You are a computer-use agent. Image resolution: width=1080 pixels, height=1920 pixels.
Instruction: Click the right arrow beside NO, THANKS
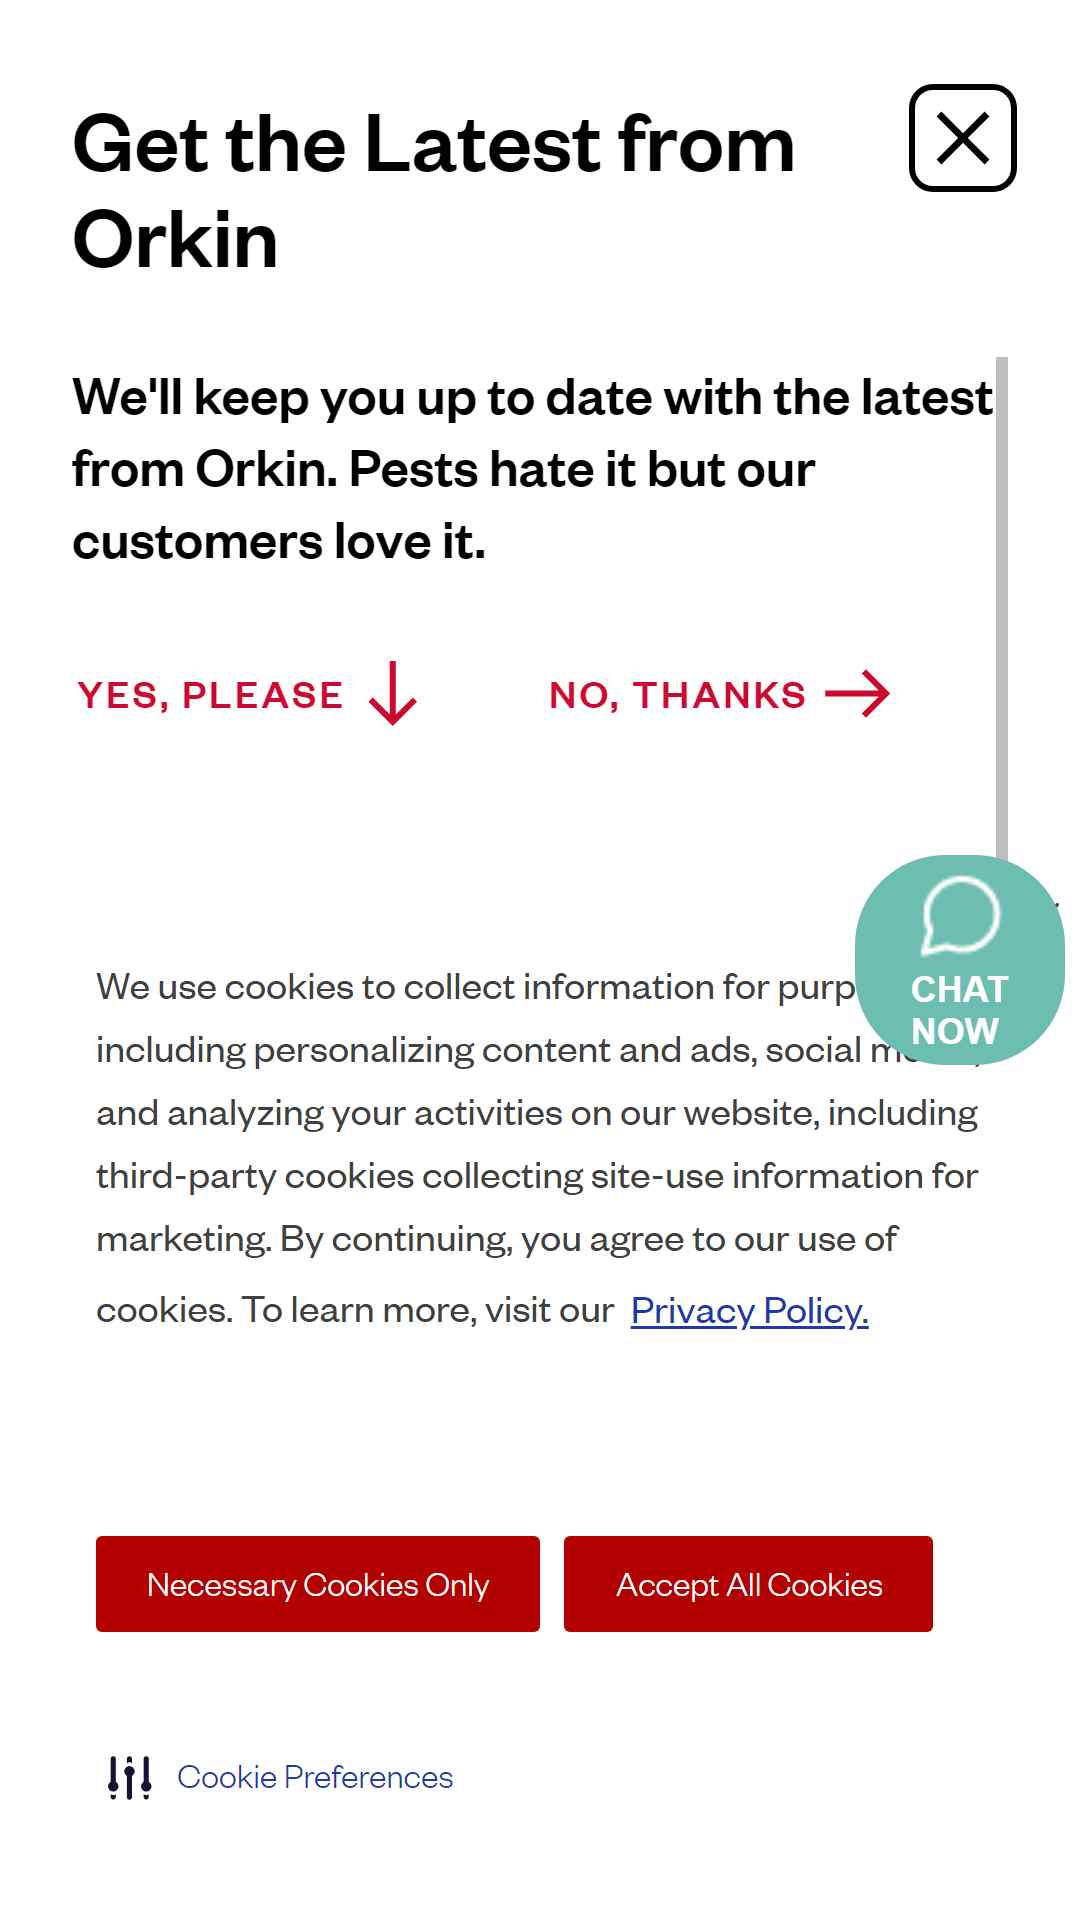tap(858, 694)
